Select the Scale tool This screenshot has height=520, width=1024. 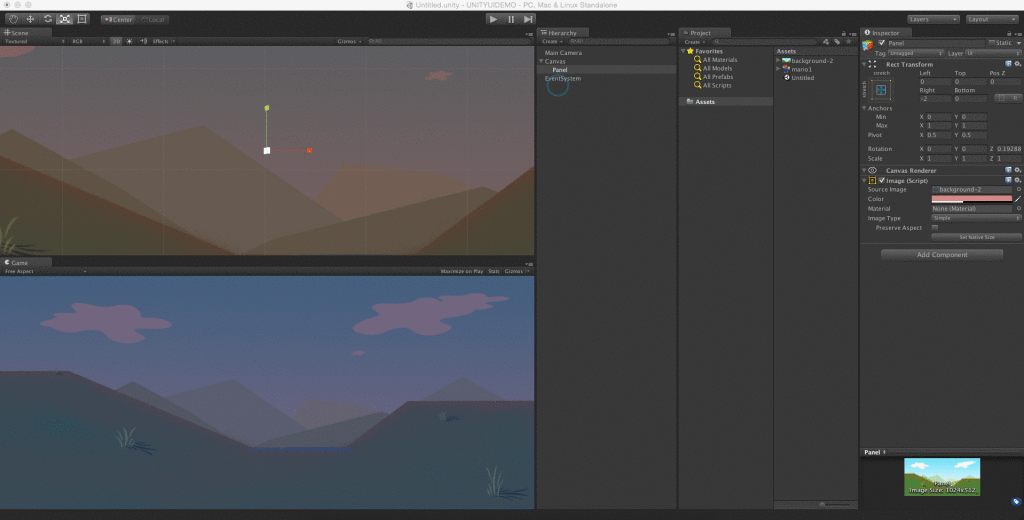[x=65, y=19]
